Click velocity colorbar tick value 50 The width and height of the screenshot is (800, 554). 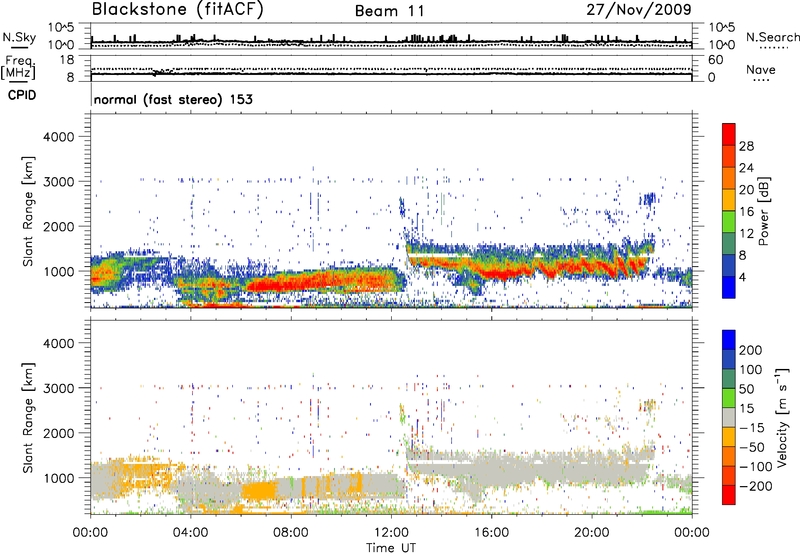coord(746,389)
